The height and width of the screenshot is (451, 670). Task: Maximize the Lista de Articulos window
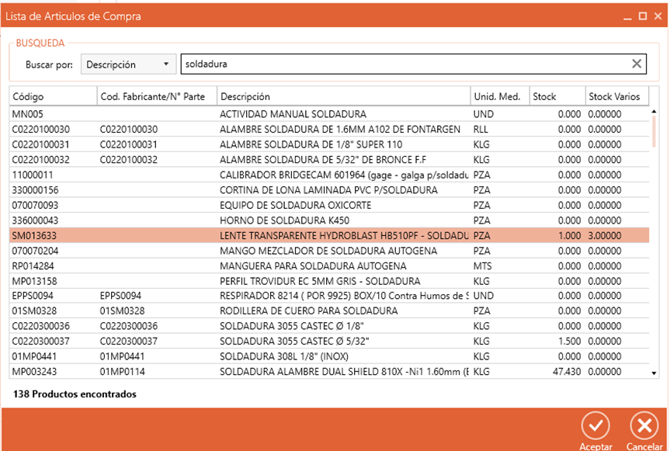[643, 16]
